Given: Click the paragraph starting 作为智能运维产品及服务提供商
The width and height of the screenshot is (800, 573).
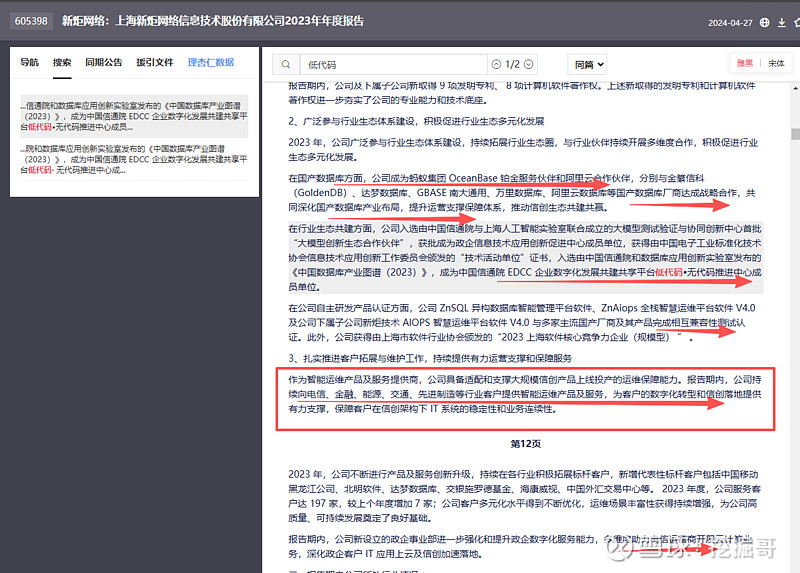Looking at the screenshot, I should tap(525, 394).
